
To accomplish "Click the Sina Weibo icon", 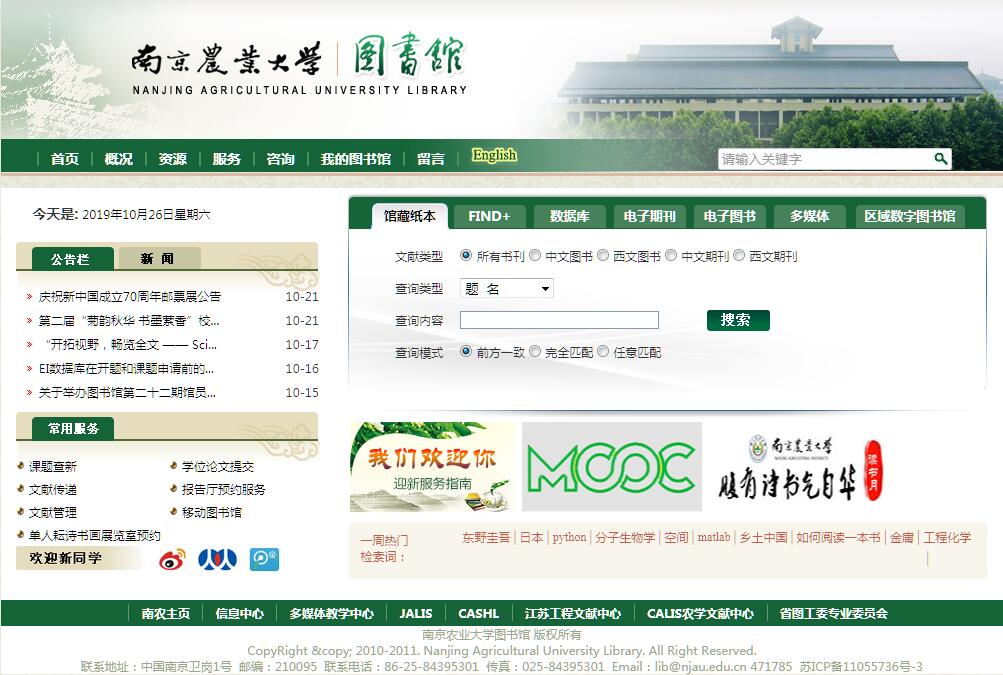I will click(x=172, y=559).
